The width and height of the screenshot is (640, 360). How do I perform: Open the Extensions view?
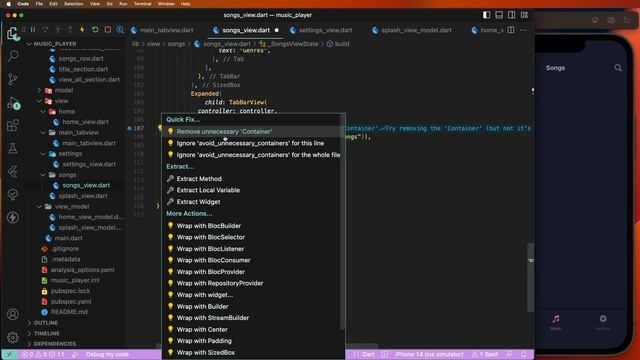[x=13, y=125]
